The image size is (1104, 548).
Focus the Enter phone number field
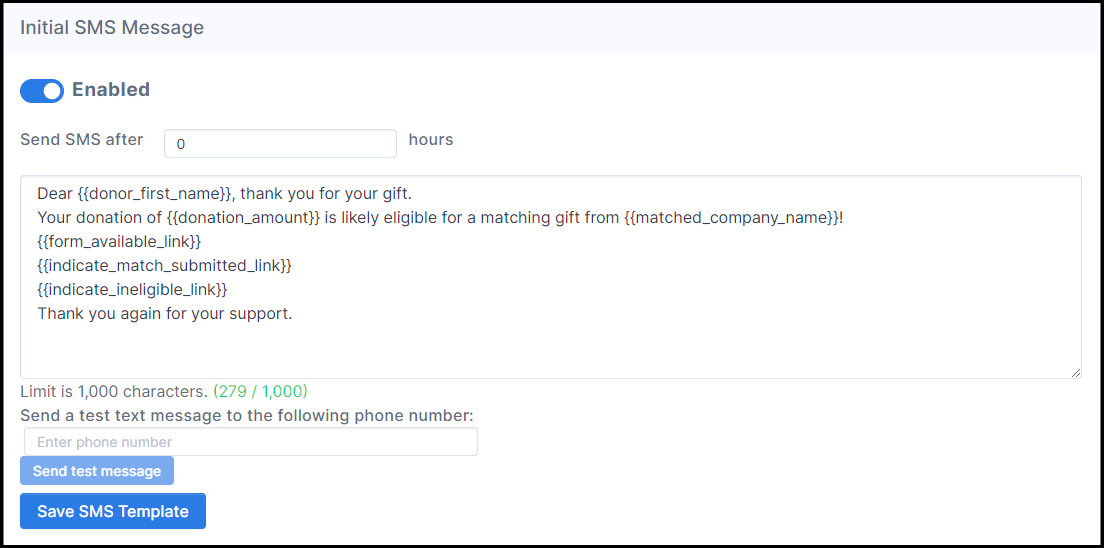click(250, 442)
